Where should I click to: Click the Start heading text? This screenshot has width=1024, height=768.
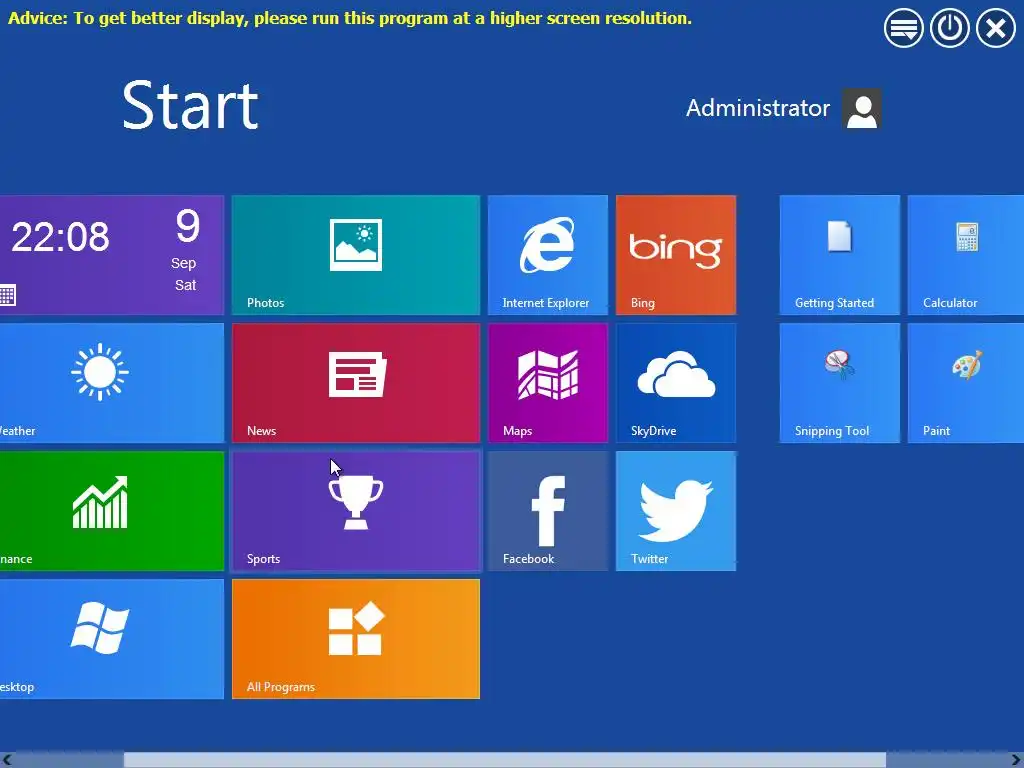(190, 104)
